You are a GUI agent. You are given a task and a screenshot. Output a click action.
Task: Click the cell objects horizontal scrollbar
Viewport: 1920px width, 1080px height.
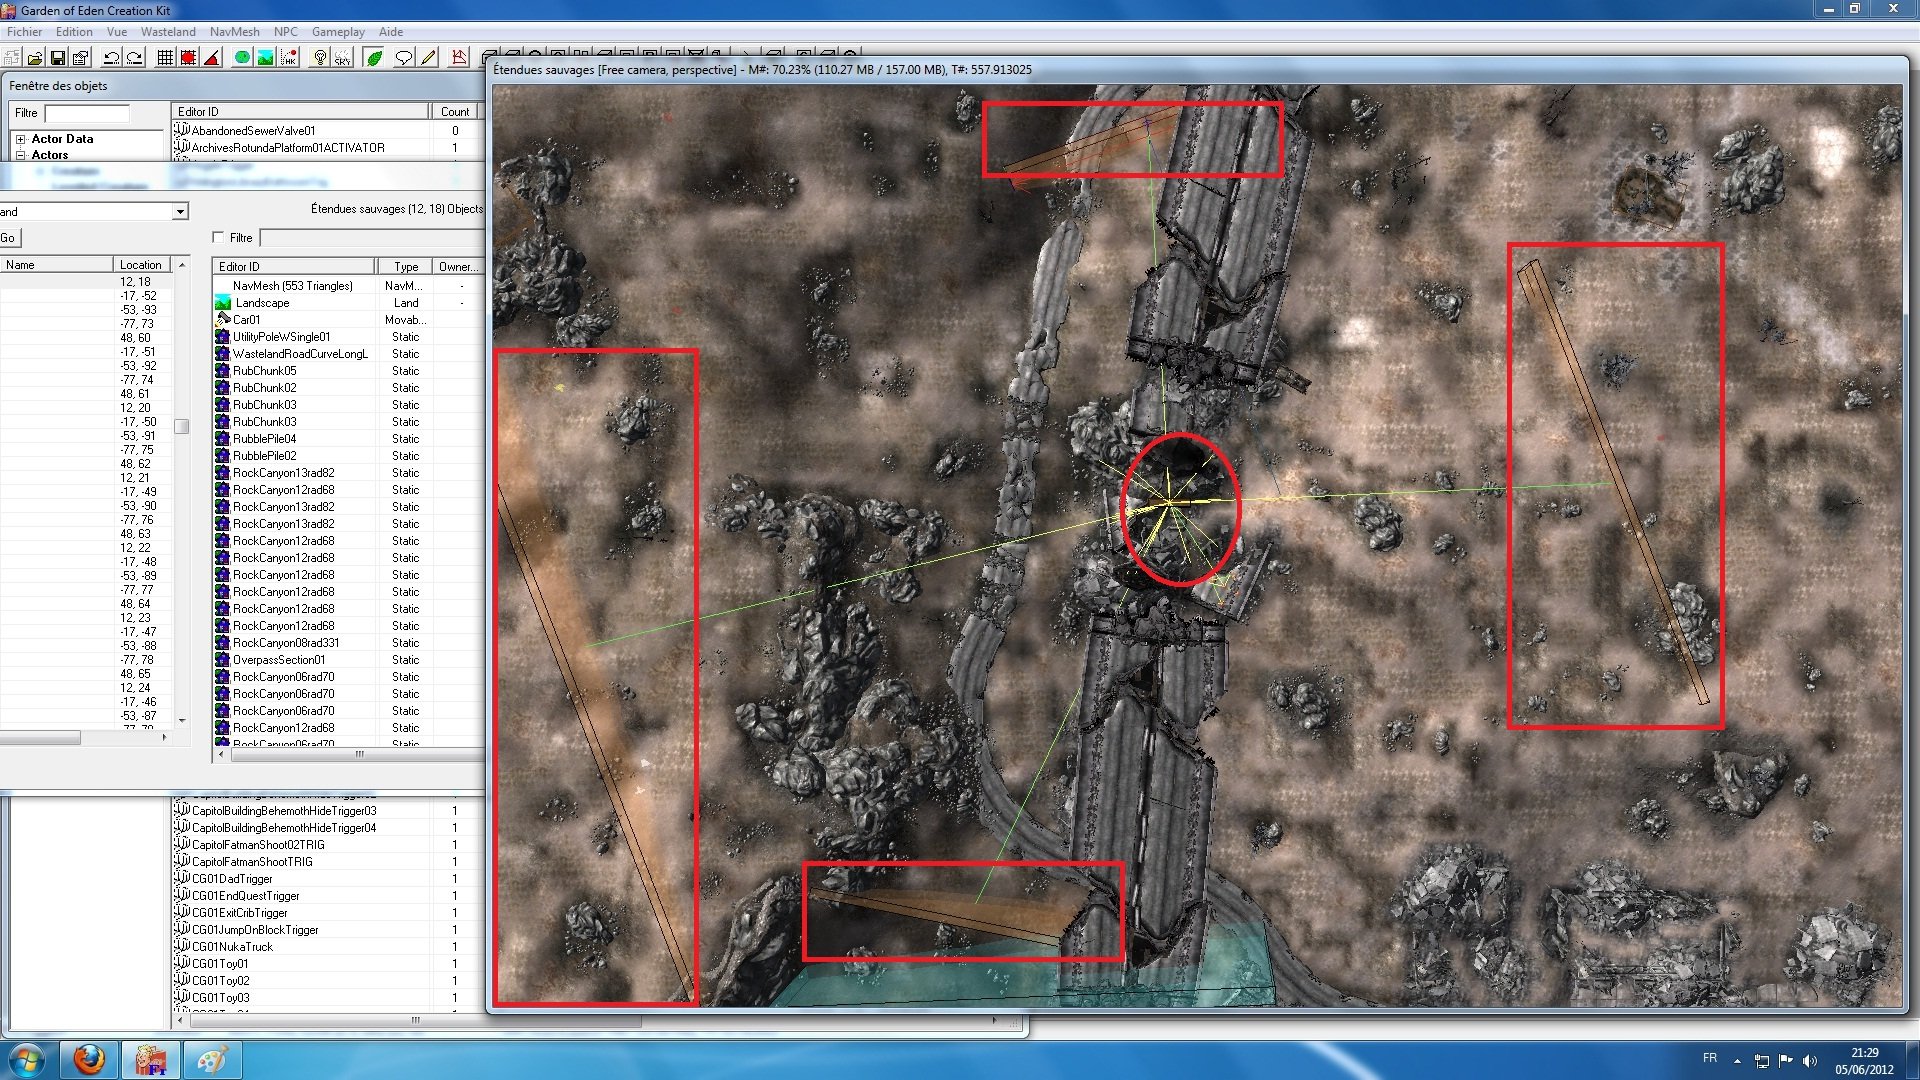pos(360,755)
